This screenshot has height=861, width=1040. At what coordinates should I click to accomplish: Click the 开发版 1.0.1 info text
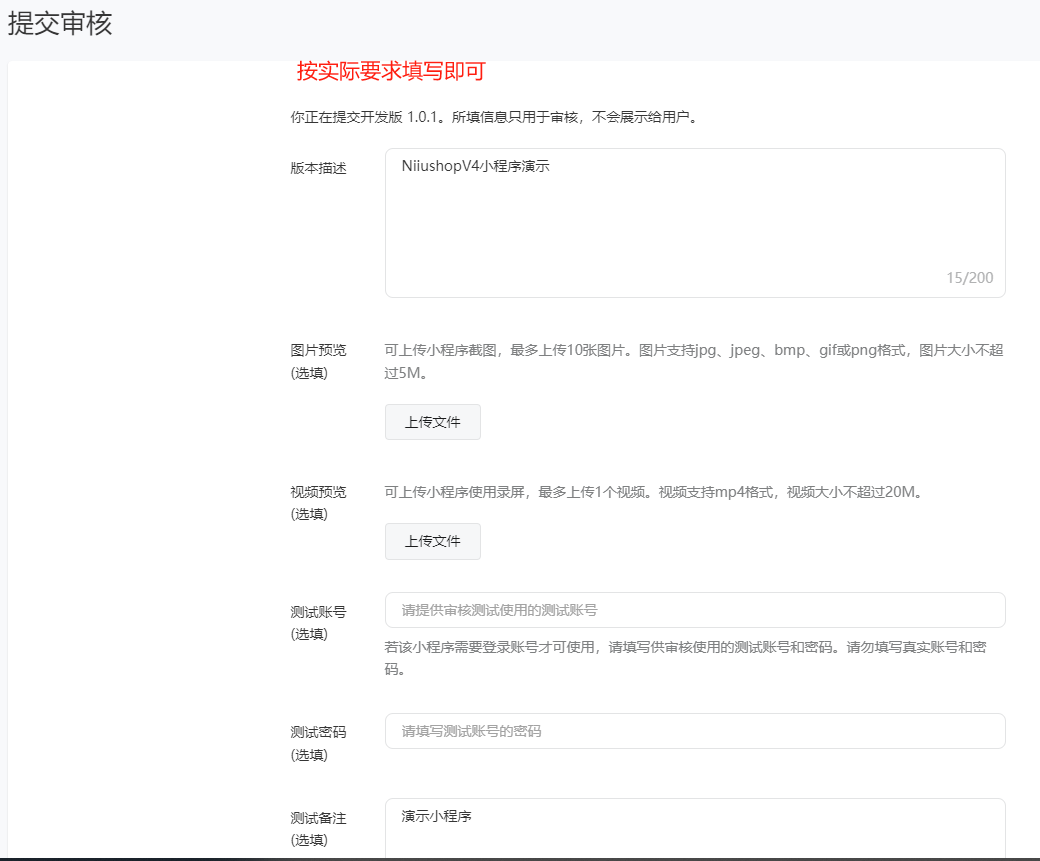[493, 117]
